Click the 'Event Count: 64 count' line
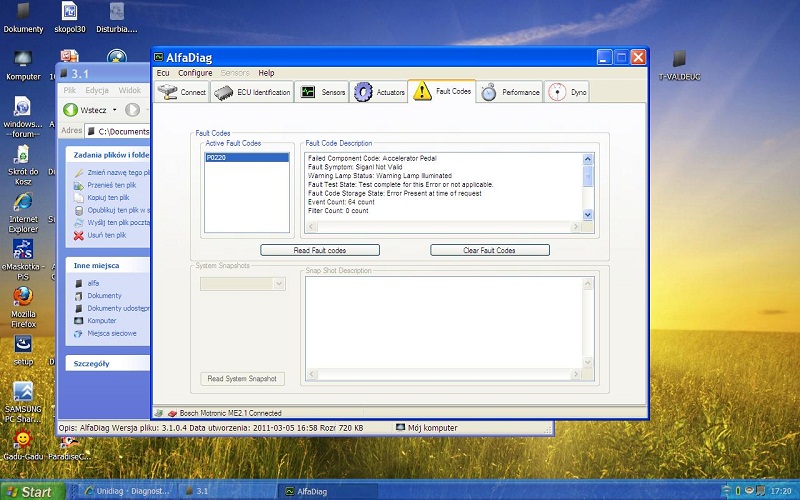Viewport: 800px width, 500px height. (341, 202)
